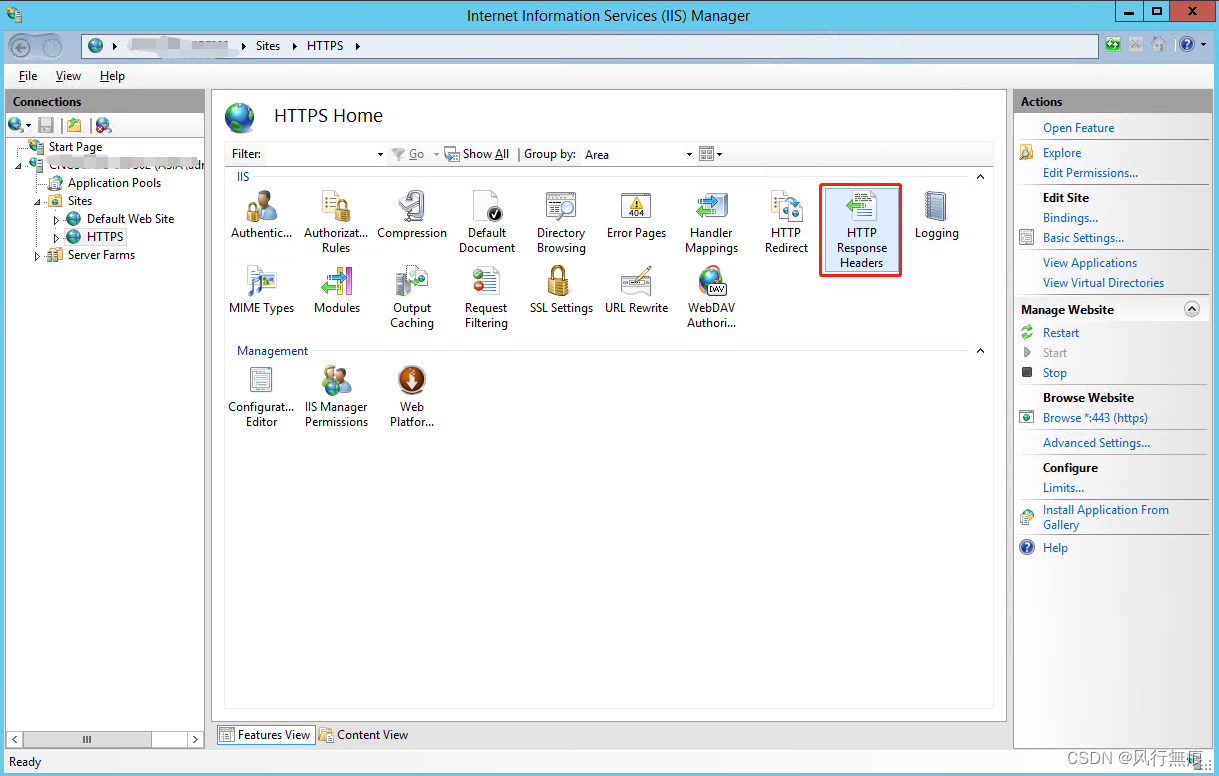Click the delete connection icon in Connections toolbar
This screenshot has height=776, width=1219.
[x=103, y=125]
